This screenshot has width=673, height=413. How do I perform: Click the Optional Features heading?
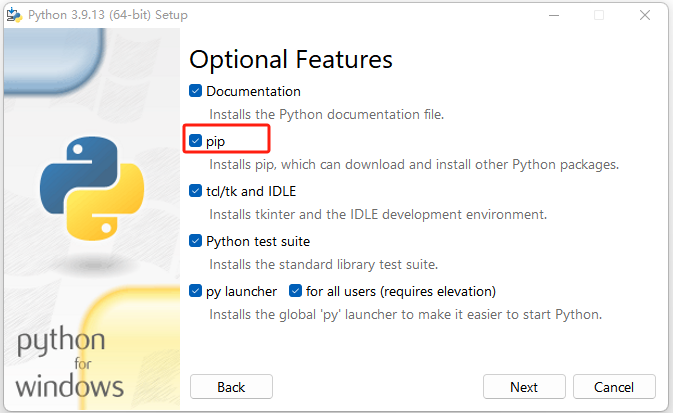(x=291, y=58)
